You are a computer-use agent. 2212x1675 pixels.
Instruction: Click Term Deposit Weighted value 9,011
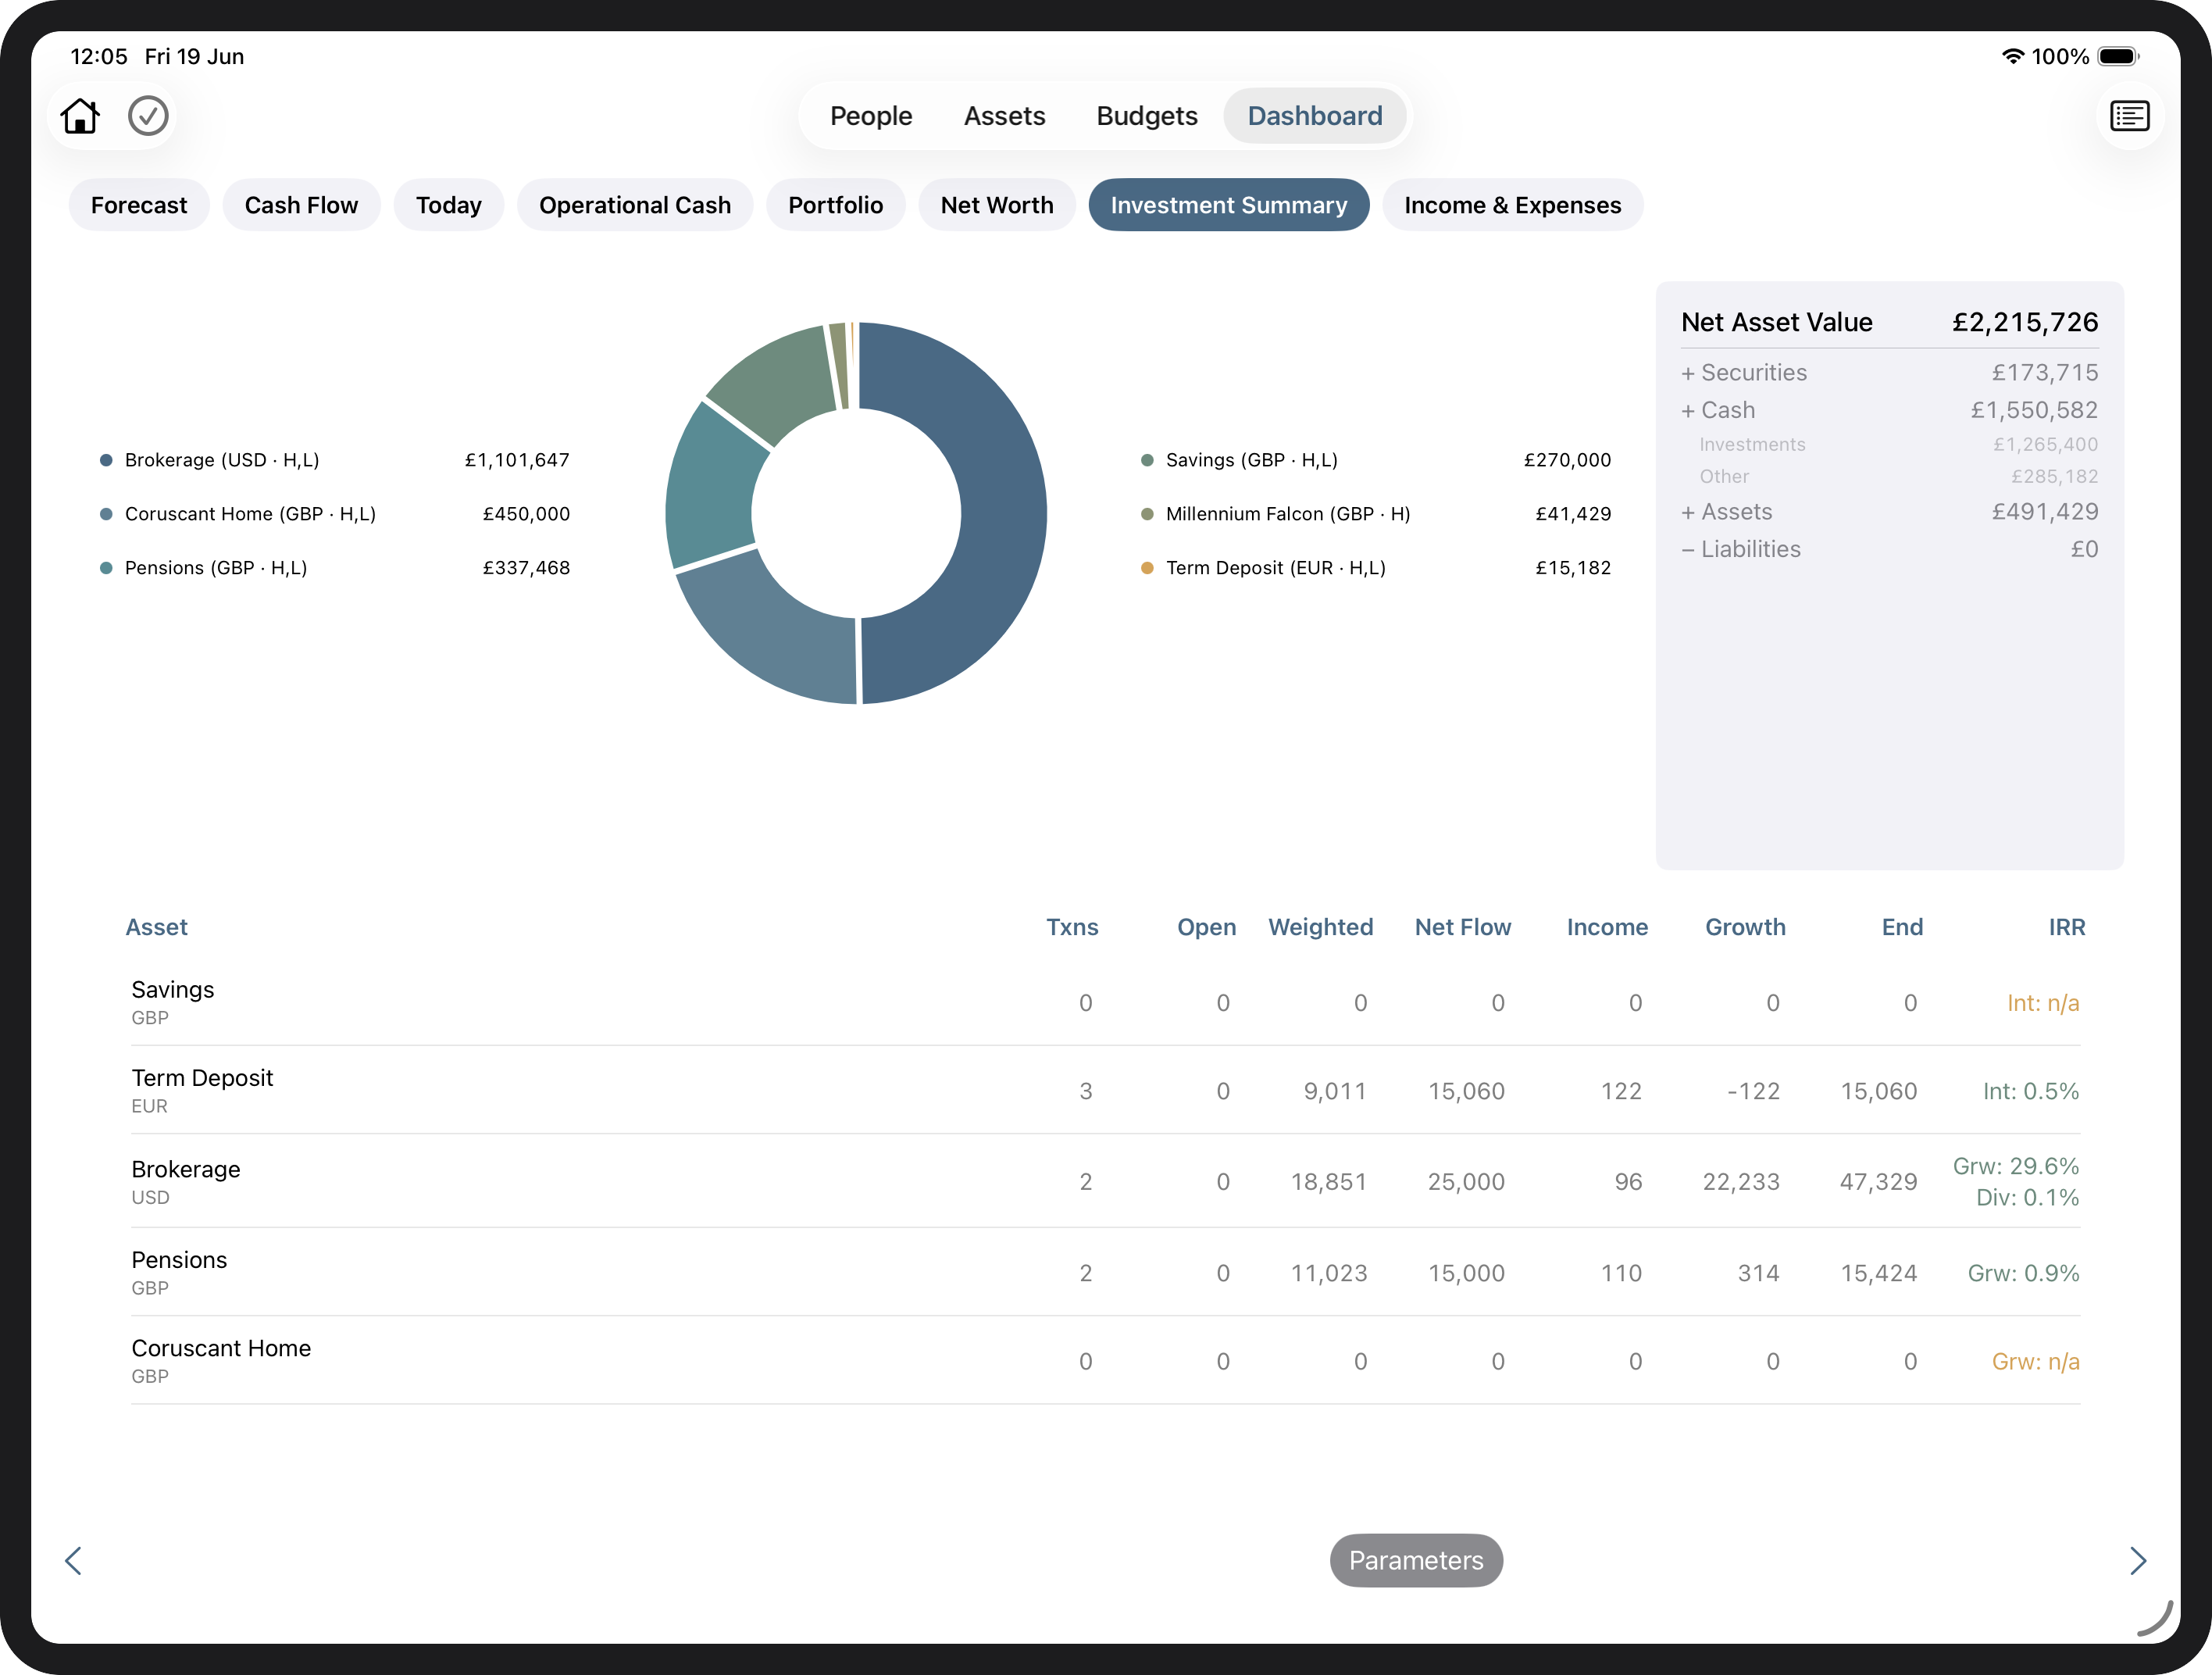pyautogui.click(x=1334, y=1091)
